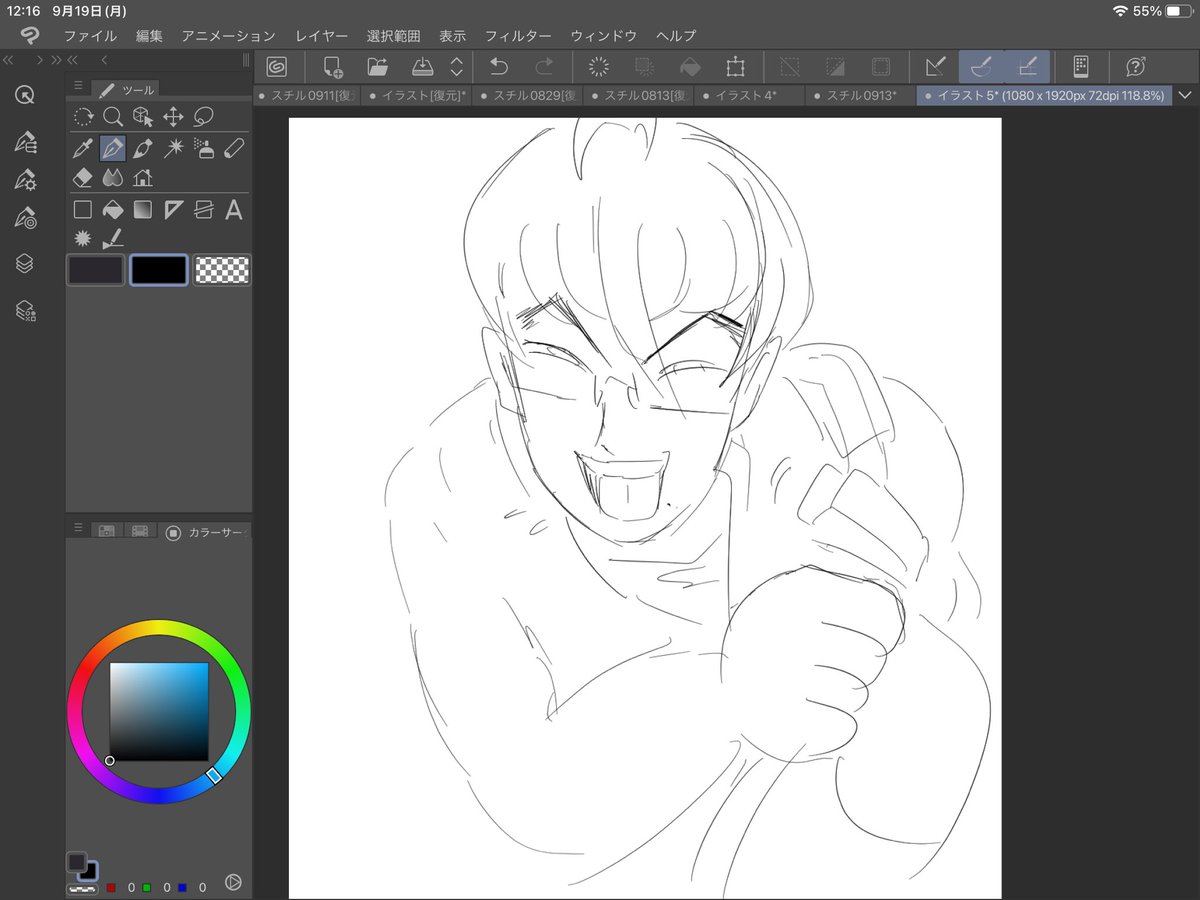Activate the Scale/Rotate transform
The width and height of the screenshot is (1200, 900).
[x=736, y=67]
